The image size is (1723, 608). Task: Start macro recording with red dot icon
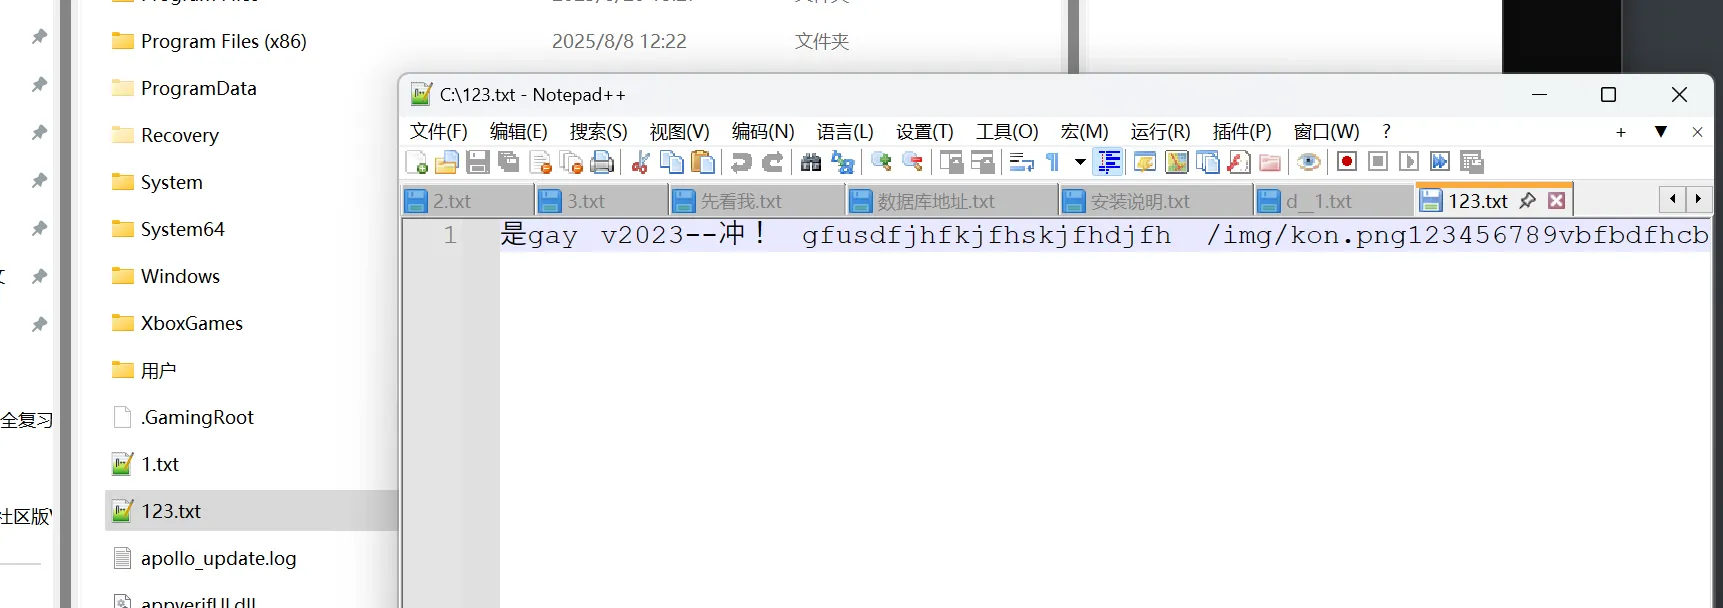coord(1347,162)
